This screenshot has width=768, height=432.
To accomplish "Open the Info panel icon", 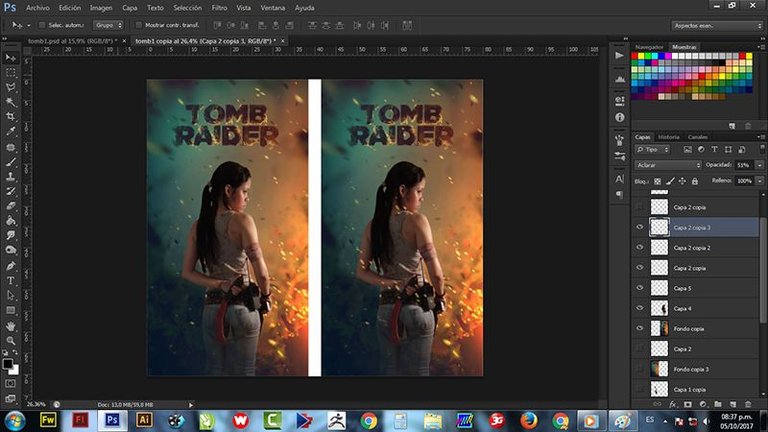I will click(x=620, y=117).
